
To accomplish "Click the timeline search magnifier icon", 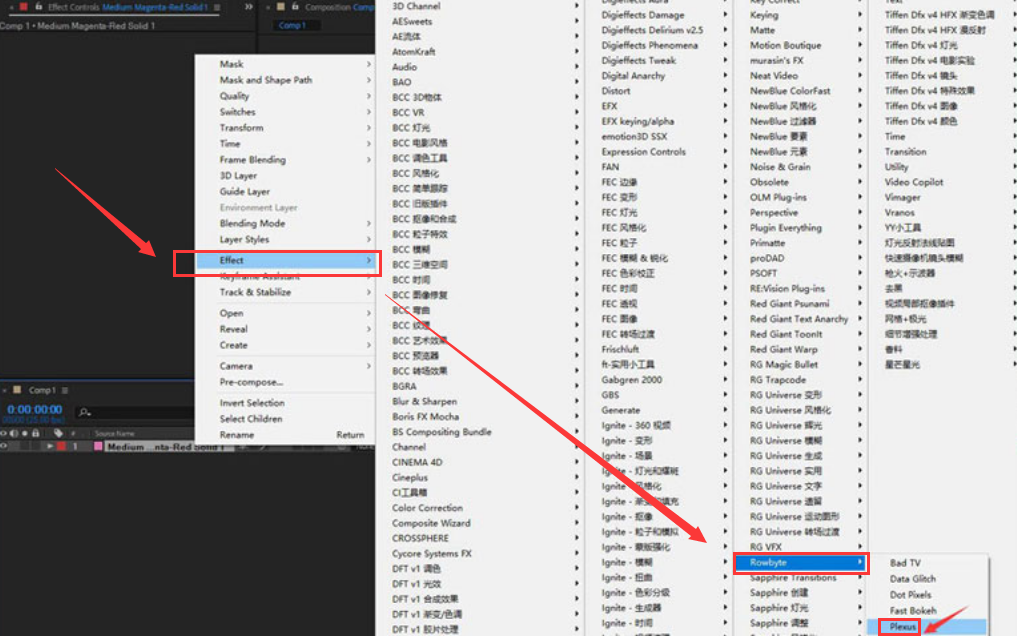I will [x=84, y=412].
